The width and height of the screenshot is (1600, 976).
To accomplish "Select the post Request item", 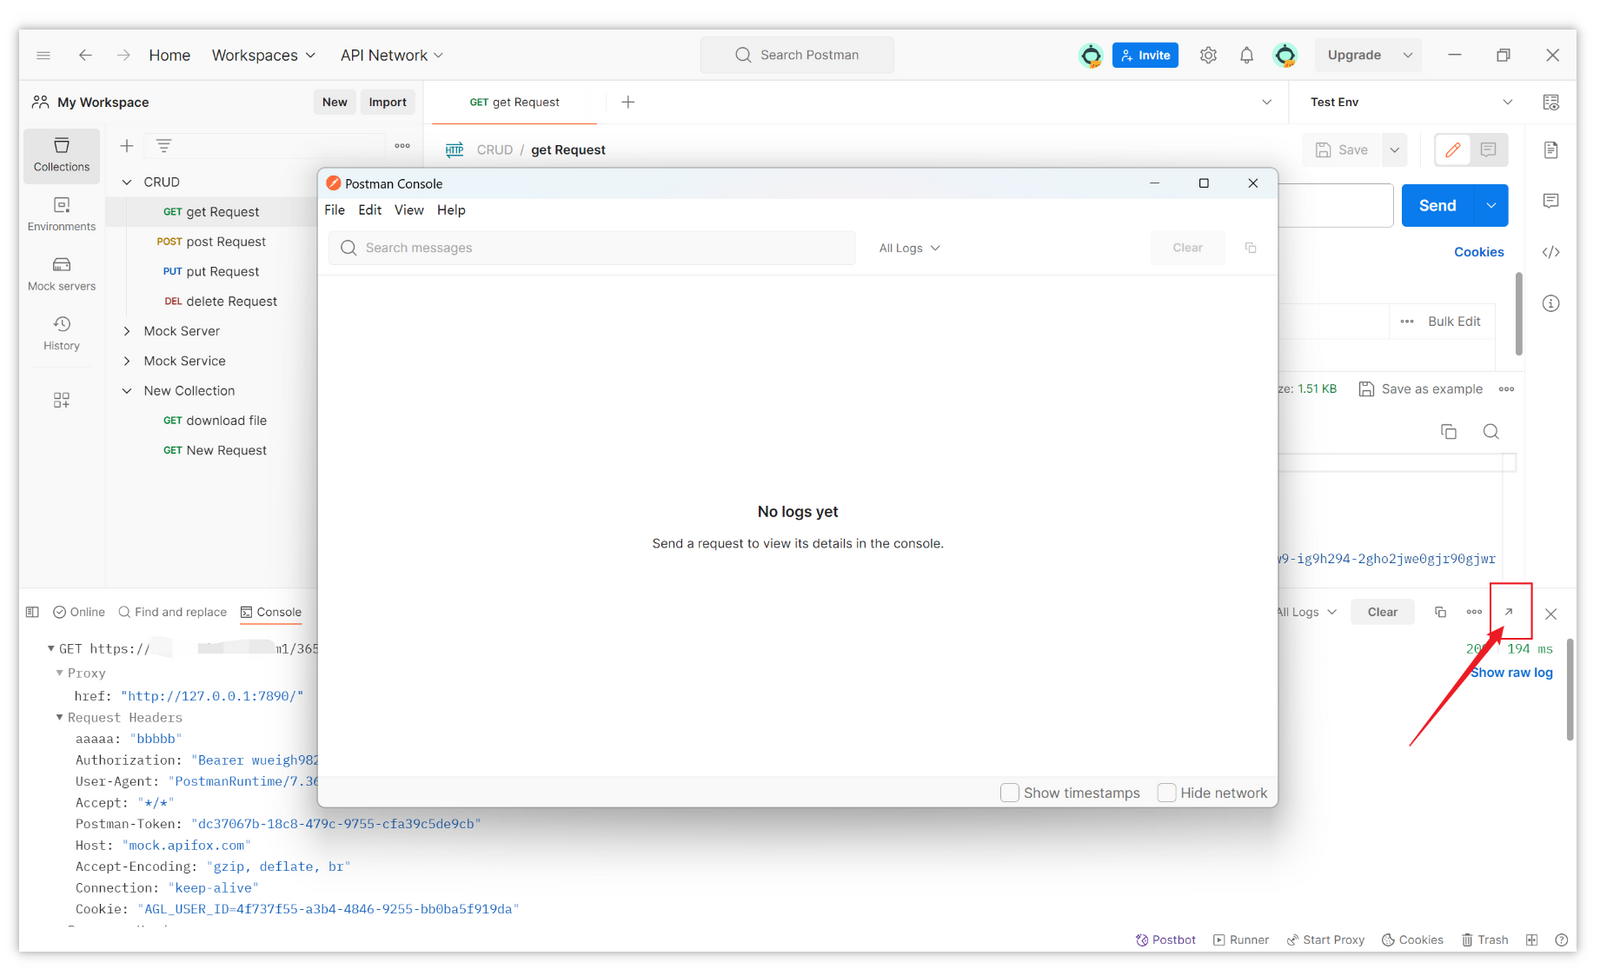I will (225, 242).
